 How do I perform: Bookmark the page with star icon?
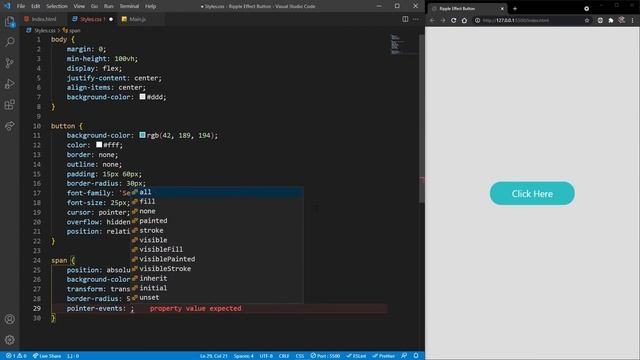[587, 20]
